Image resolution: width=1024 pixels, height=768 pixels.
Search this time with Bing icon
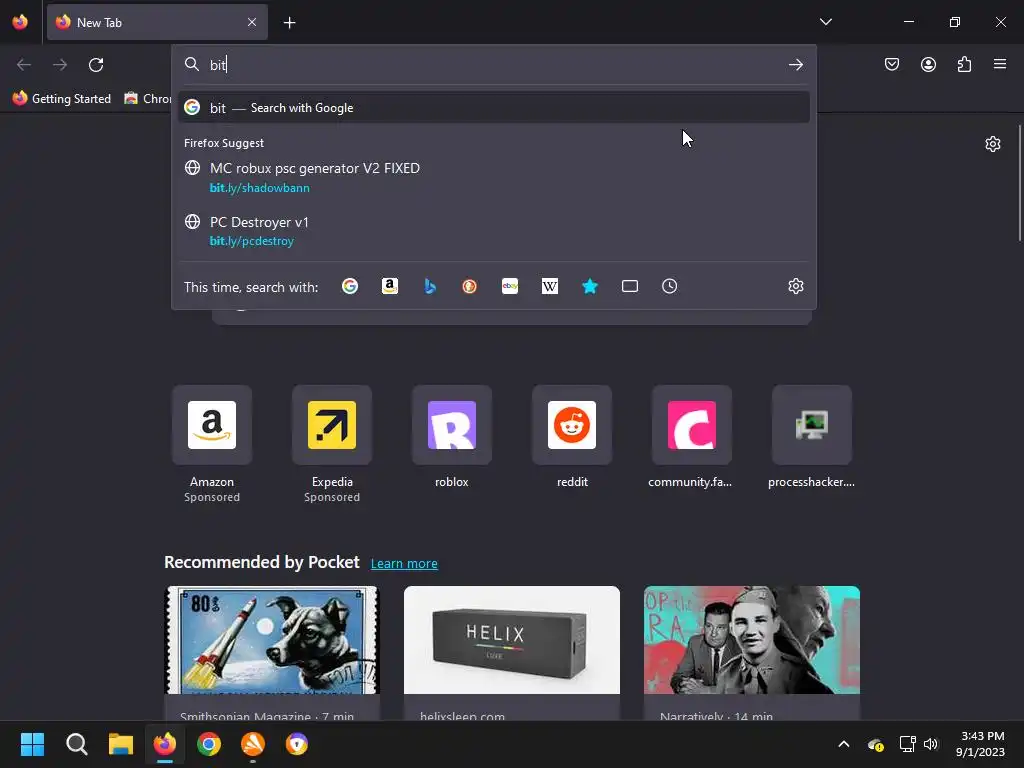pos(430,286)
